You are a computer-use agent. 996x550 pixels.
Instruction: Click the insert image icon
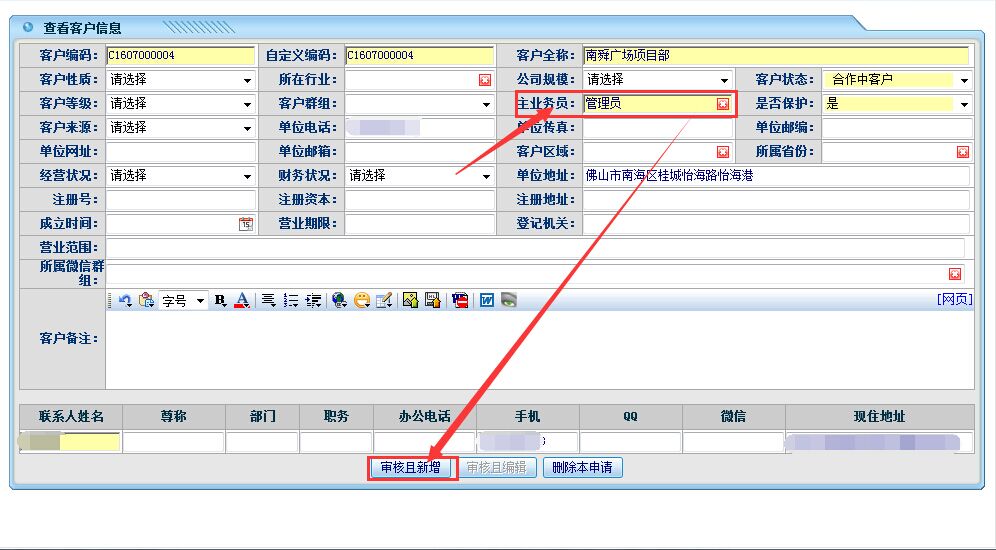click(x=410, y=300)
